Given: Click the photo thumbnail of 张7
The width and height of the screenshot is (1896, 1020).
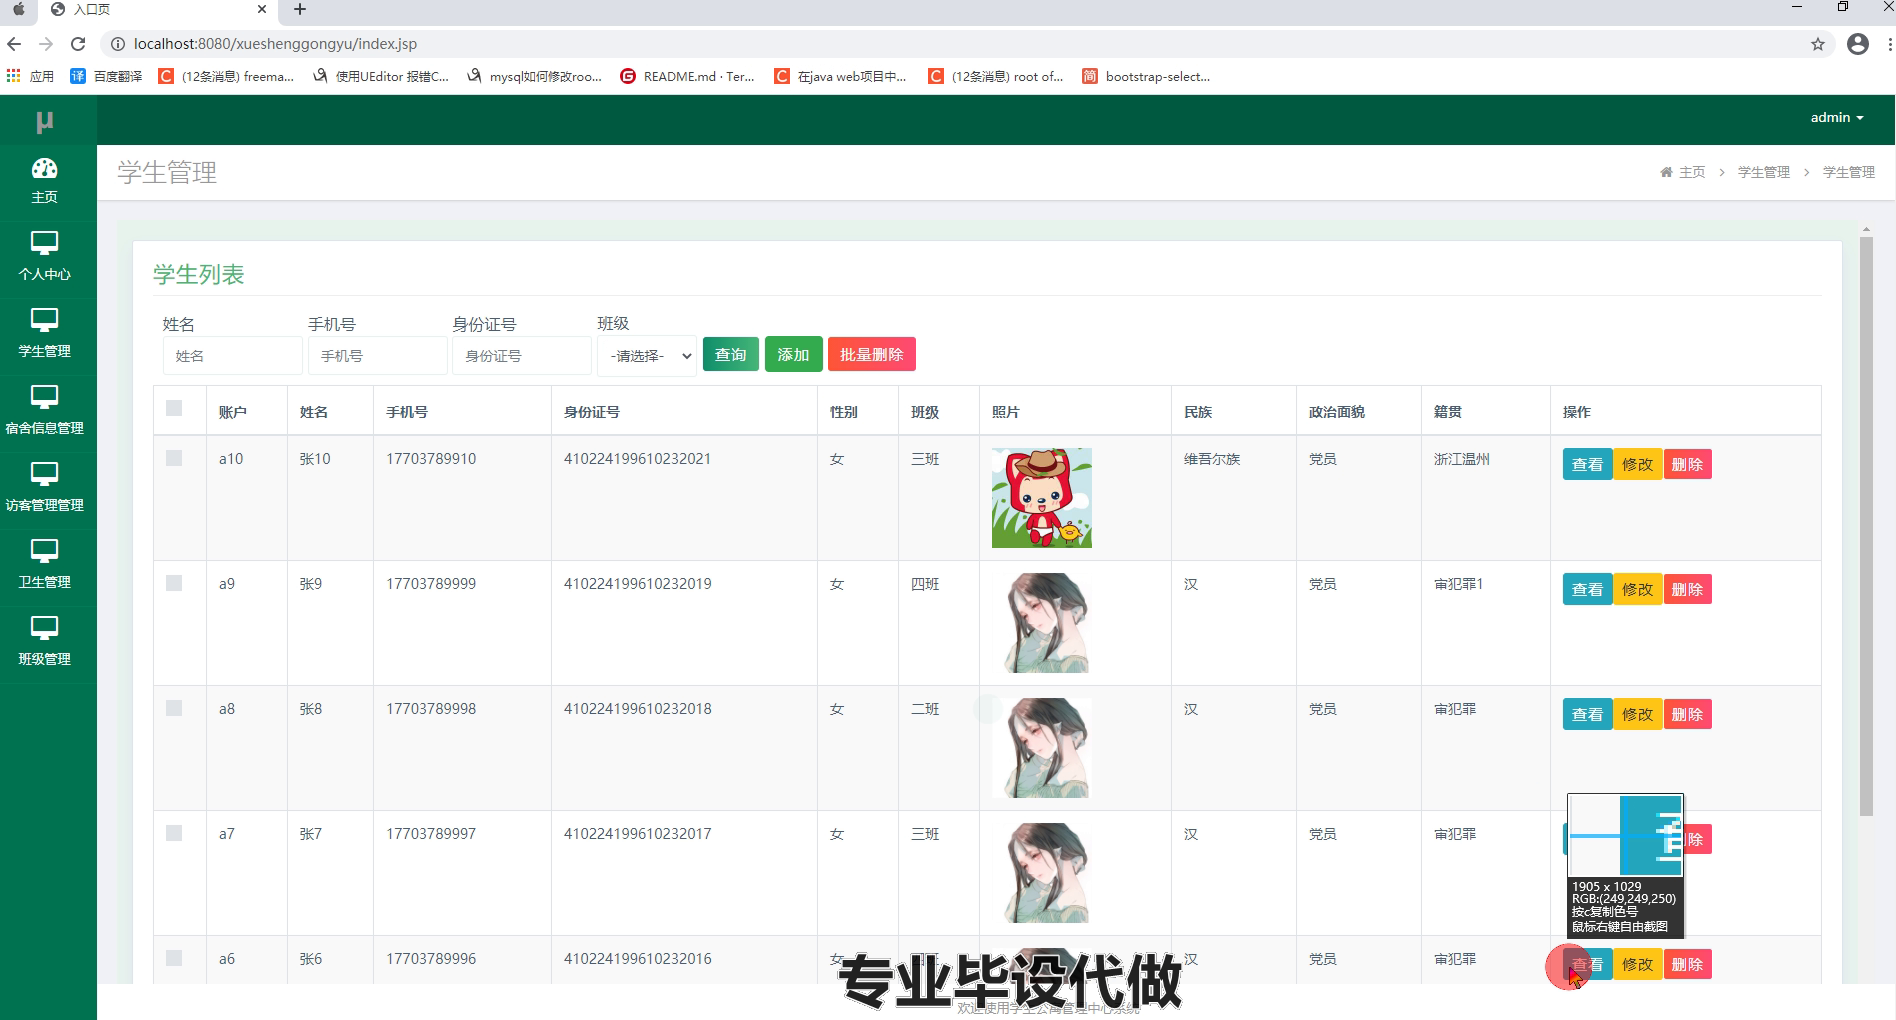Looking at the screenshot, I should click(1041, 872).
